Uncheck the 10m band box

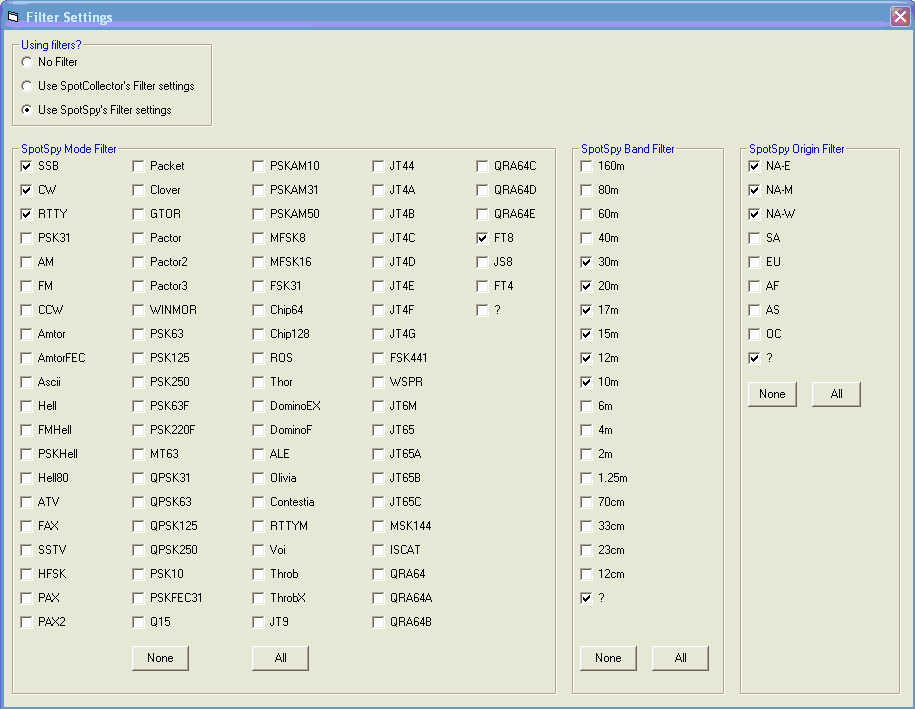[x=586, y=382]
